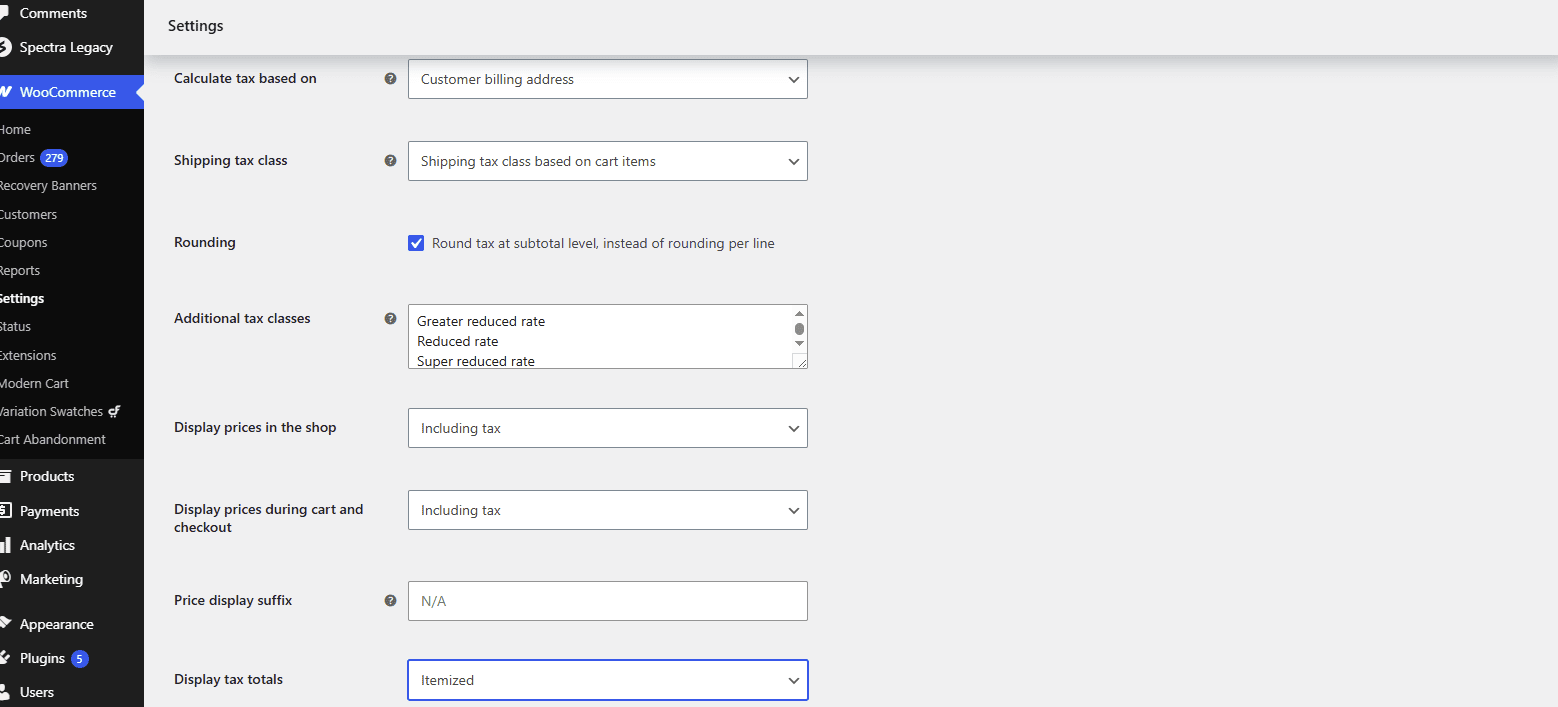Screen dimensions: 1558x707
Task: Open the Users menu
Action: coord(37,692)
